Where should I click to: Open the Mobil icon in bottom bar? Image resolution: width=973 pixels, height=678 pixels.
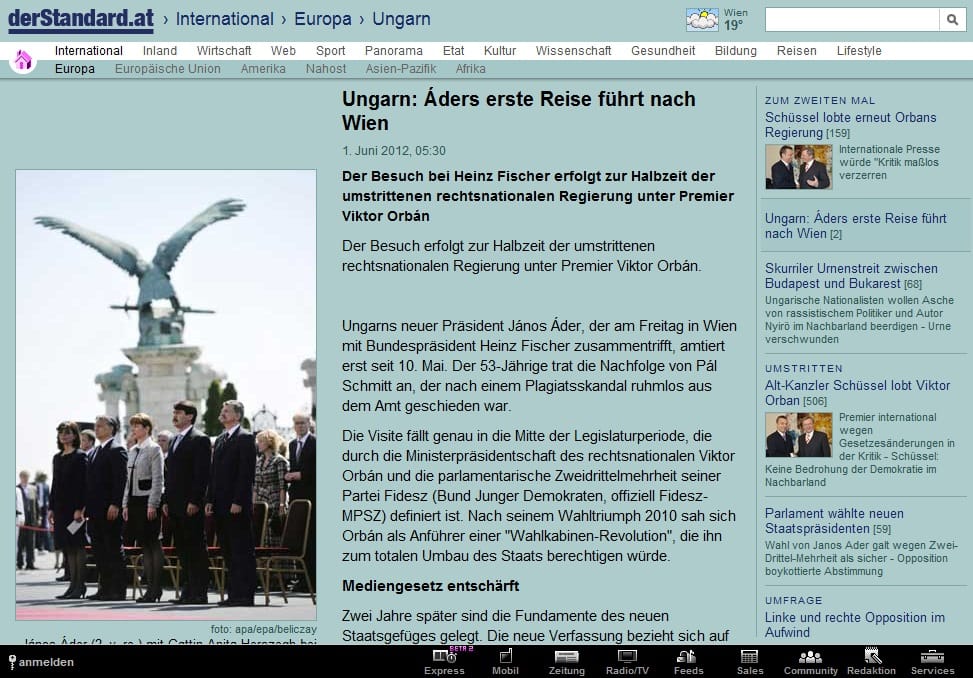tap(505, 662)
